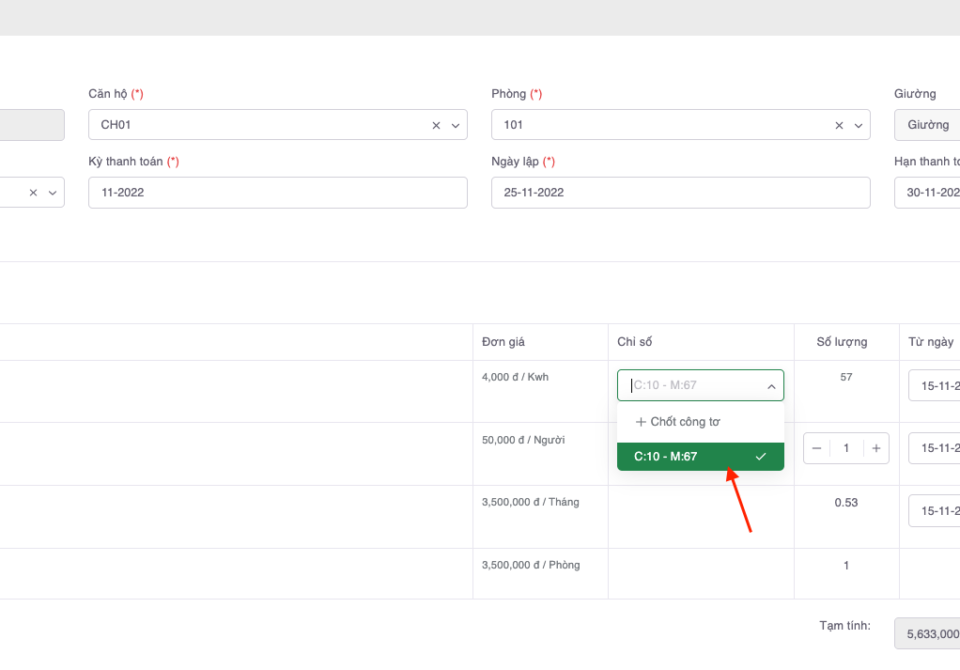Click the Tạm tính total field
960x670 pixels.
(928, 633)
